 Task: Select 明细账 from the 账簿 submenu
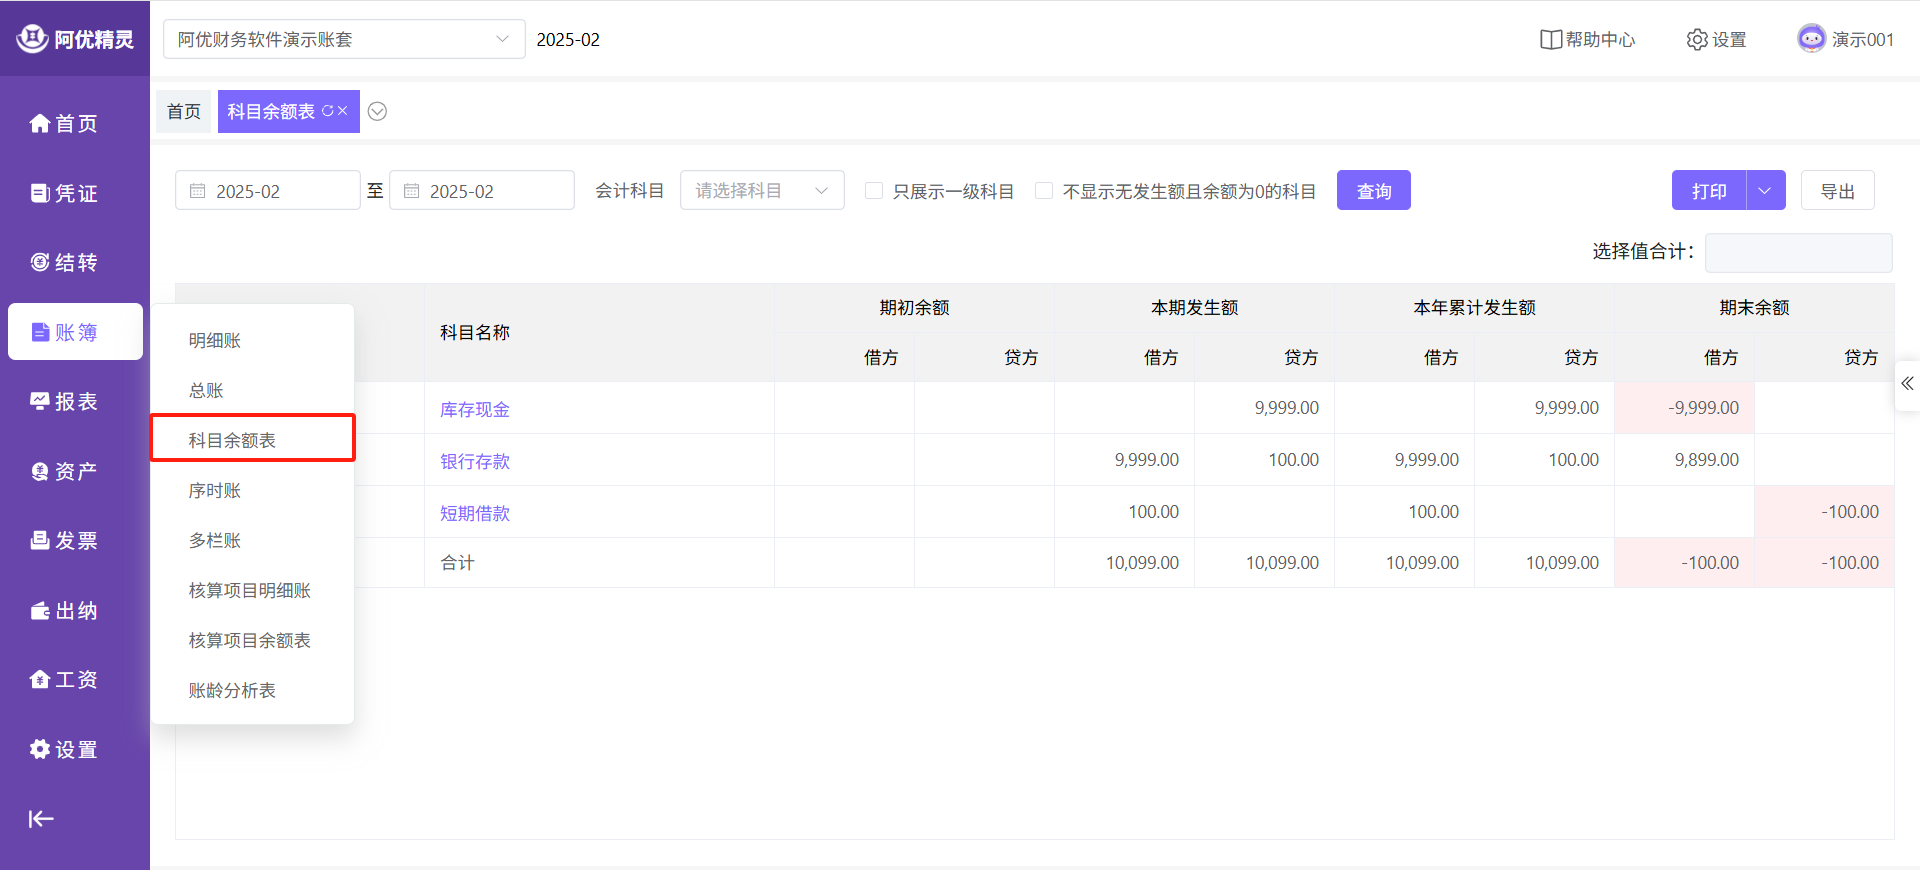point(215,340)
